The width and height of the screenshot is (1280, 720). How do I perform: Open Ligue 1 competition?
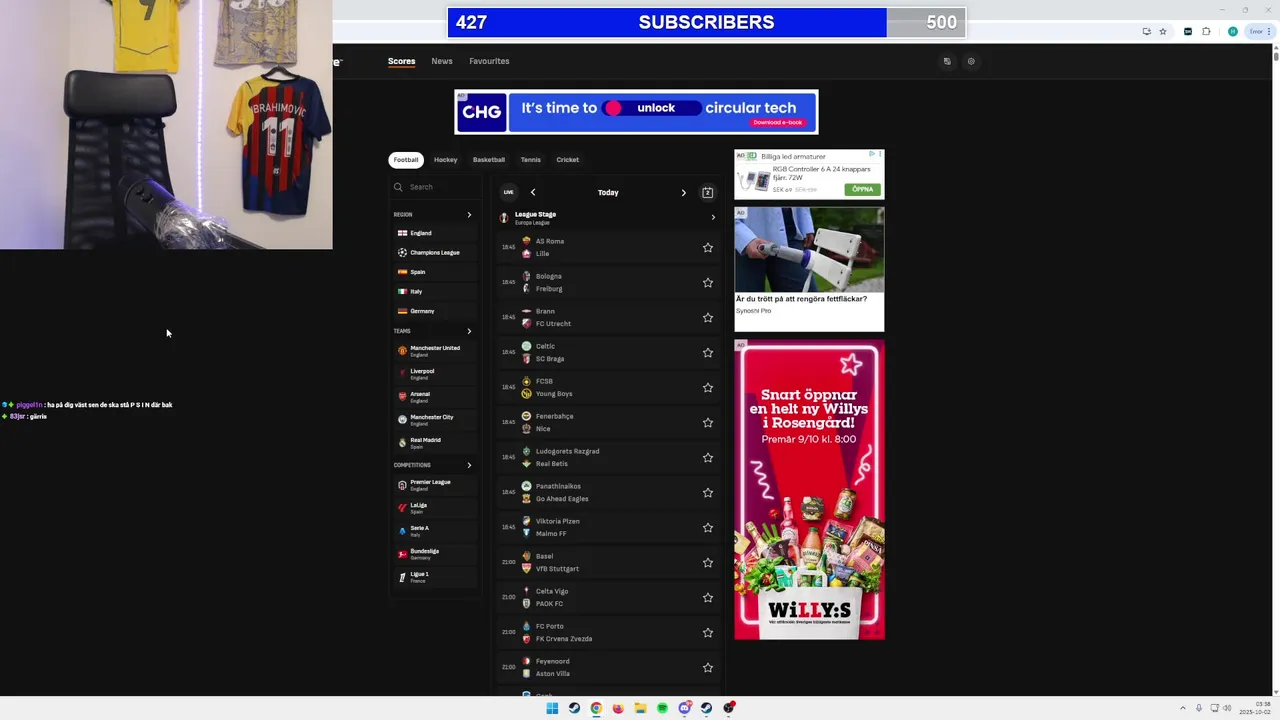pyautogui.click(x=434, y=576)
